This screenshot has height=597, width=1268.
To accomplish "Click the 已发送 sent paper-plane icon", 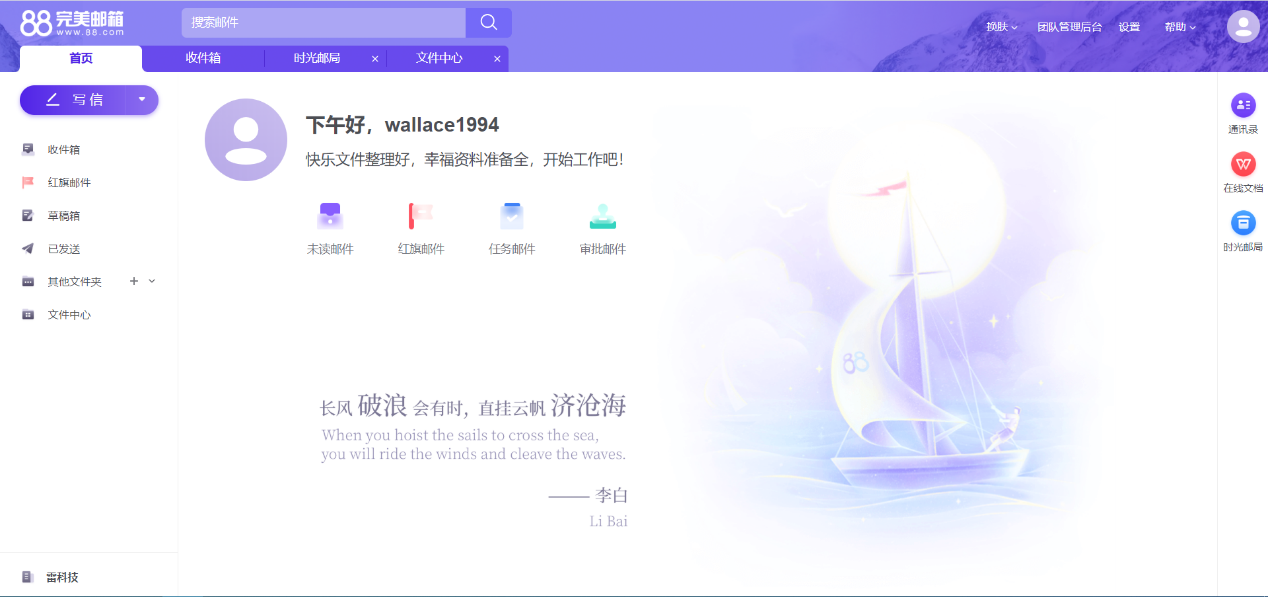I will (x=28, y=249).
